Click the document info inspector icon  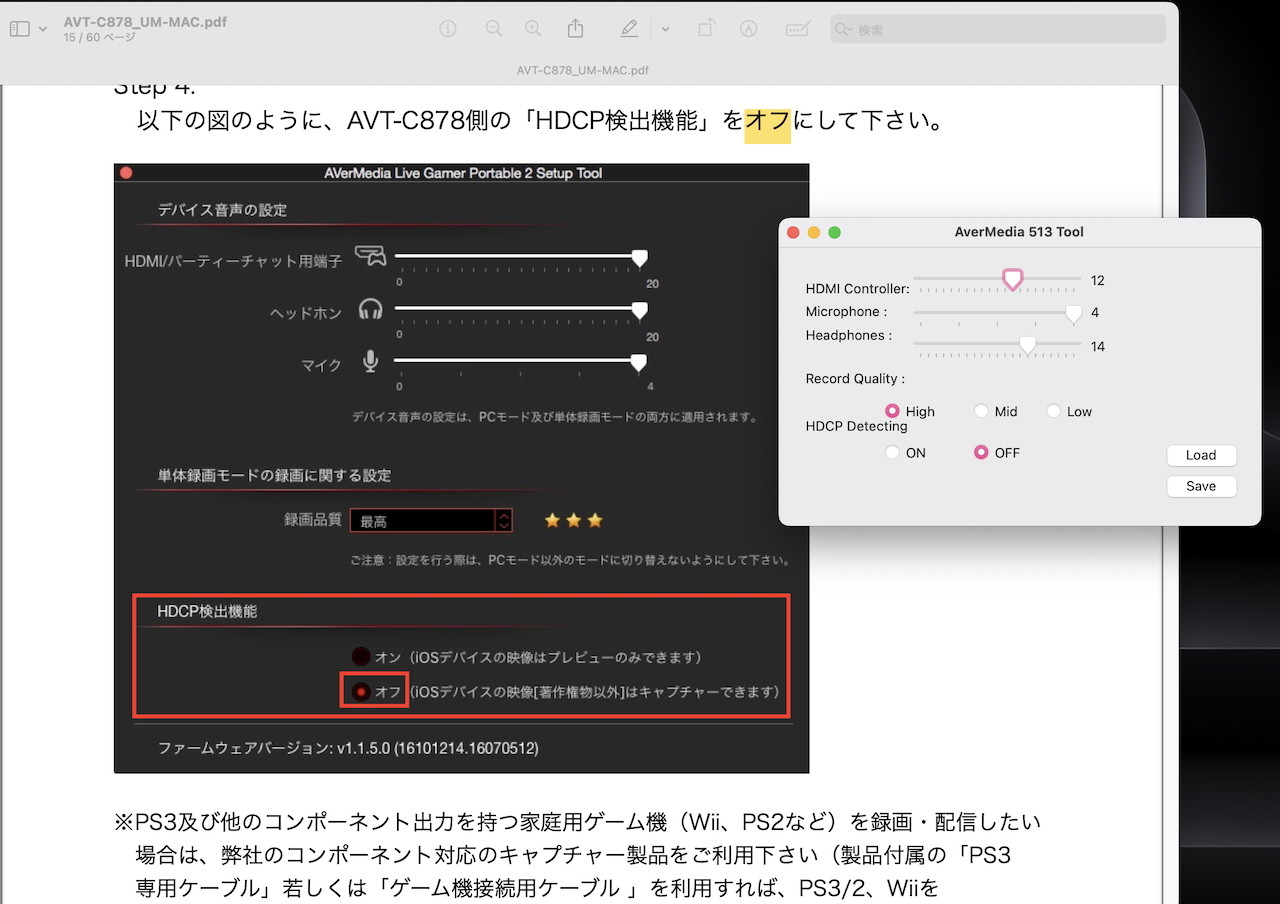(449, 29)
